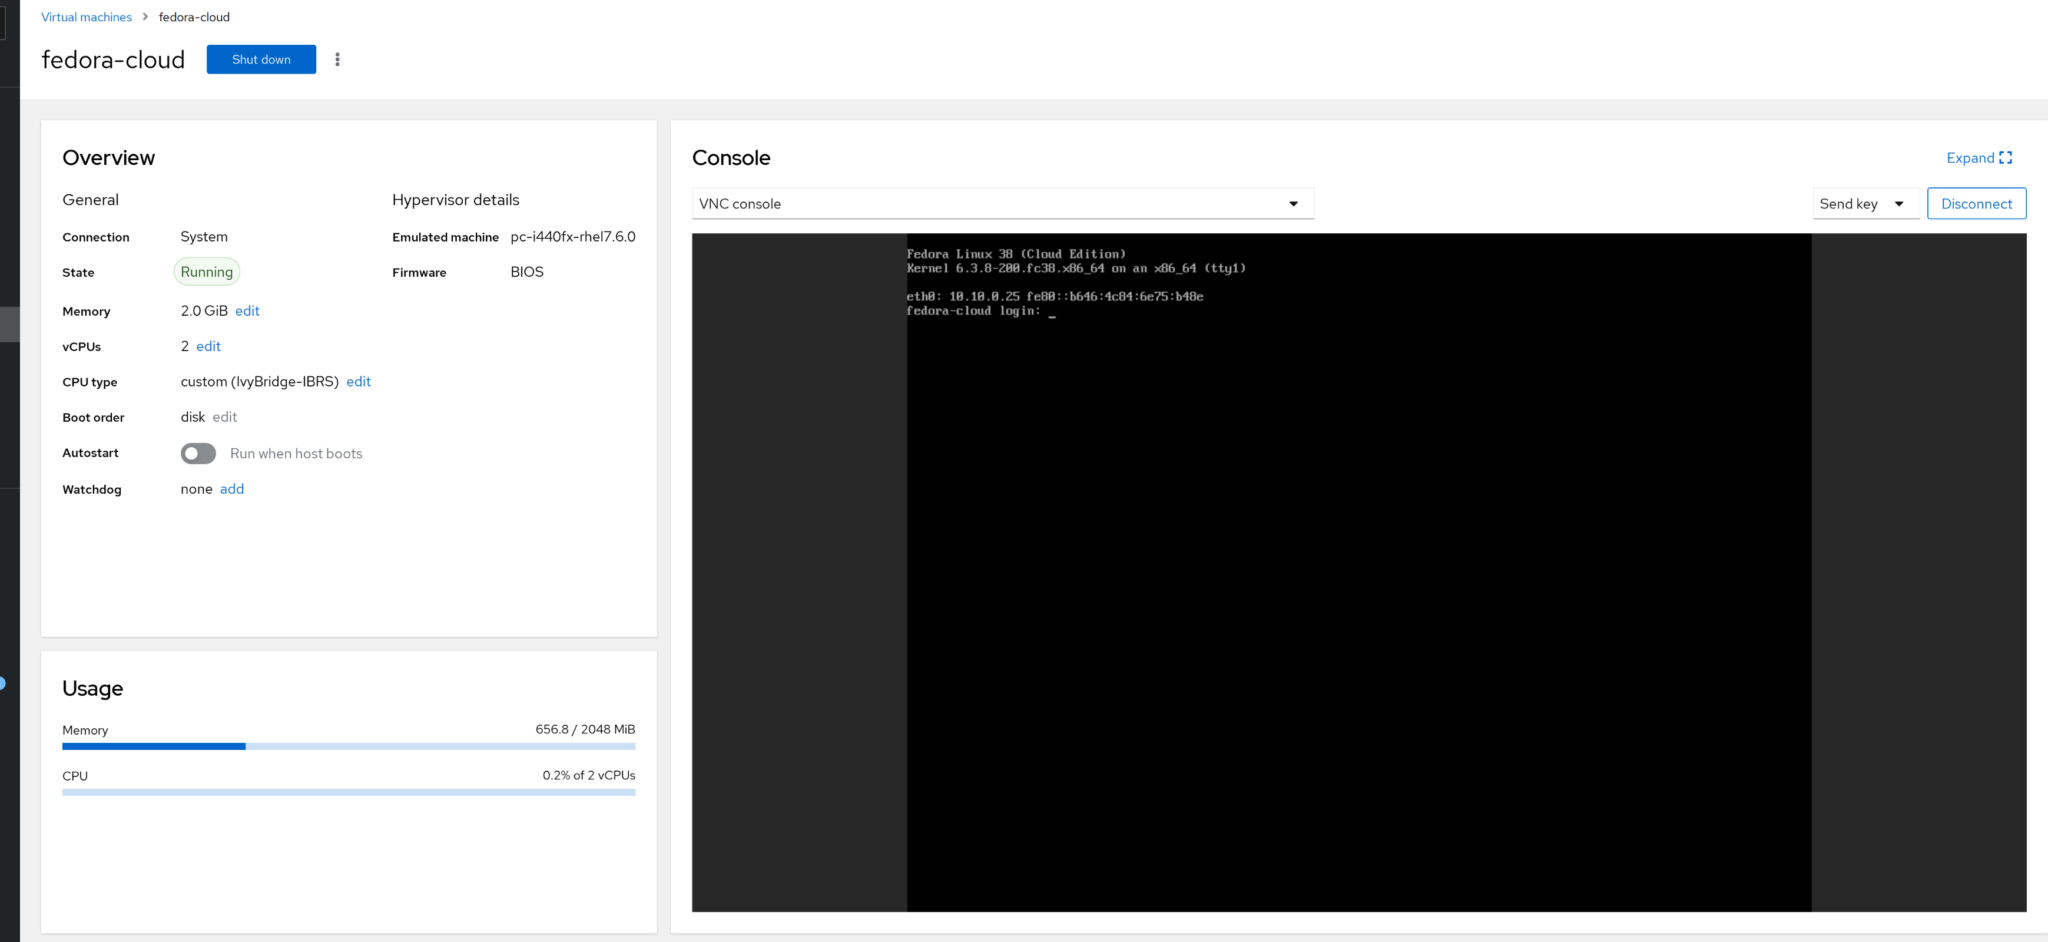Navigate to the Virtual machines breadcrumb
This screenshot has height=942, width=2048.
tap(86, 17)
